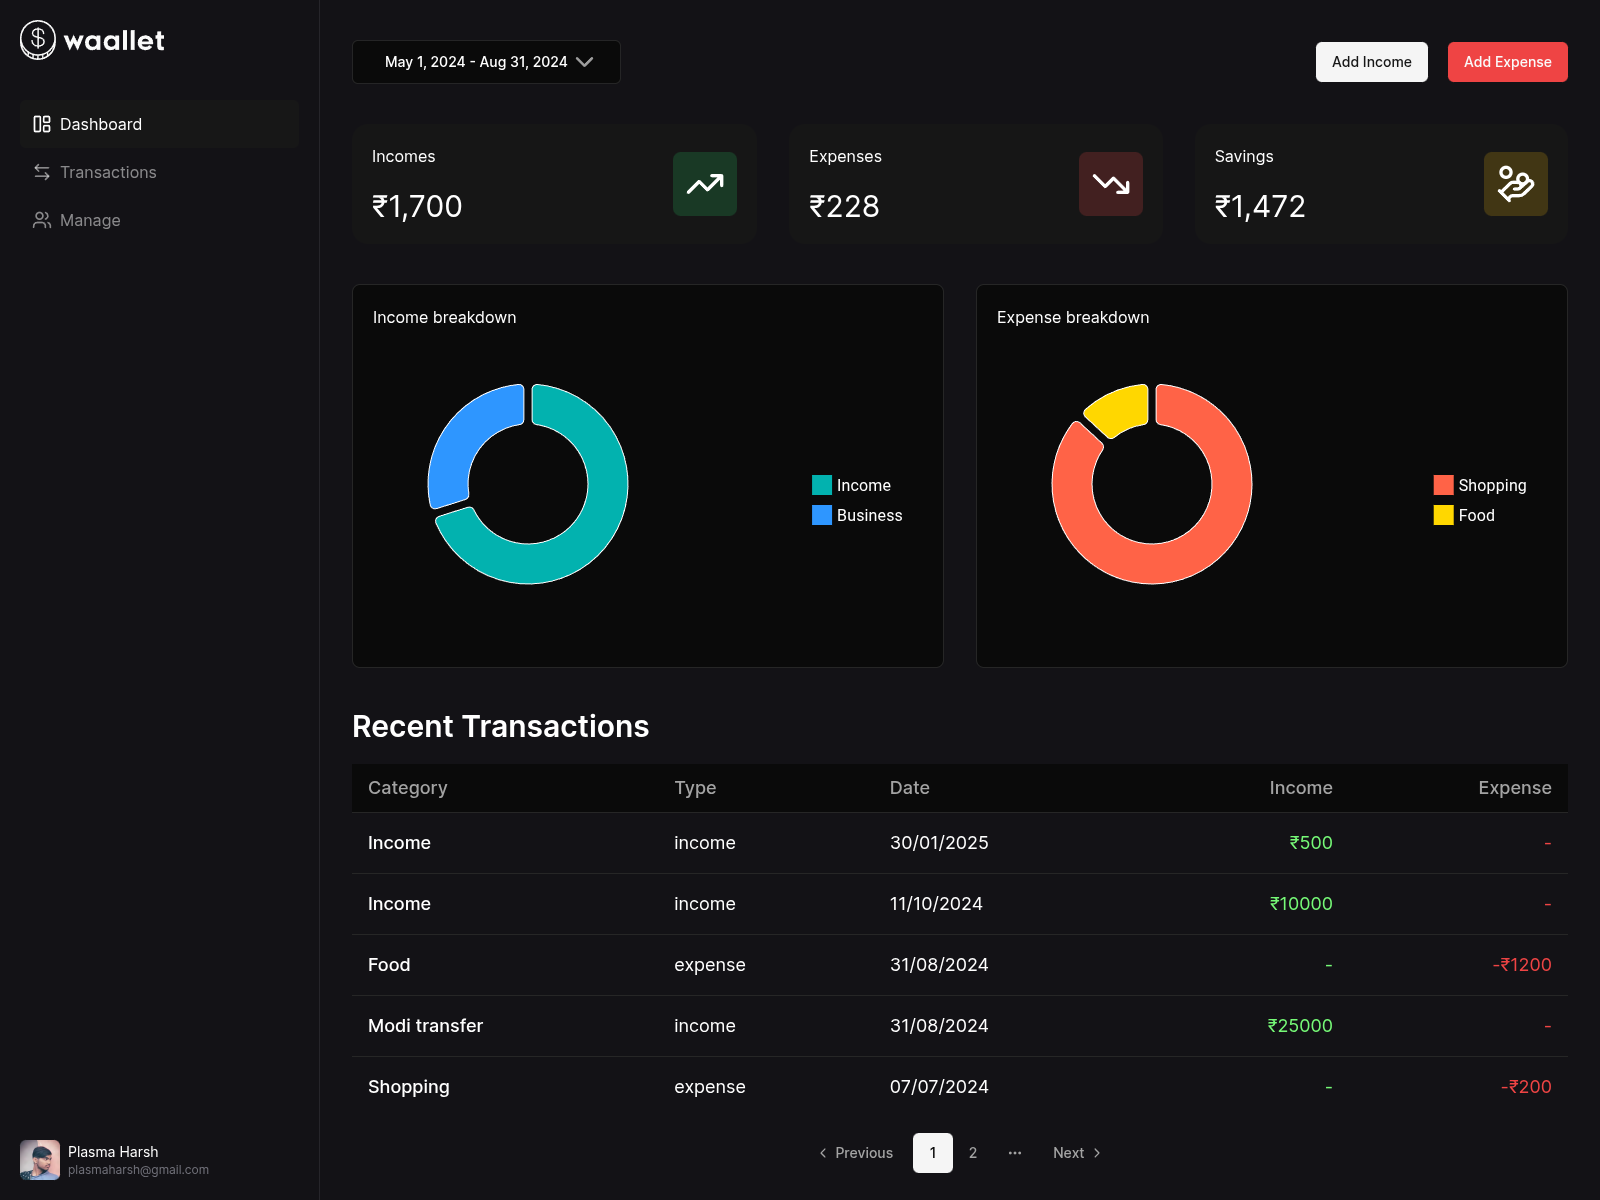
Task: Click the Type column header
Action: click(x=695, y=788)
